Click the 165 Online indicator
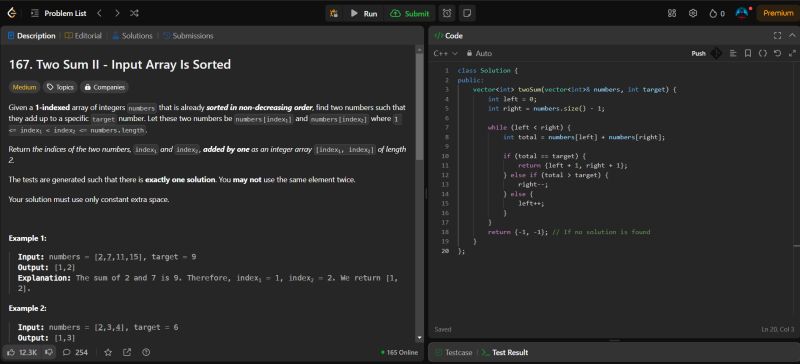This screenshot has height=364, width=800. click(399, 352)
